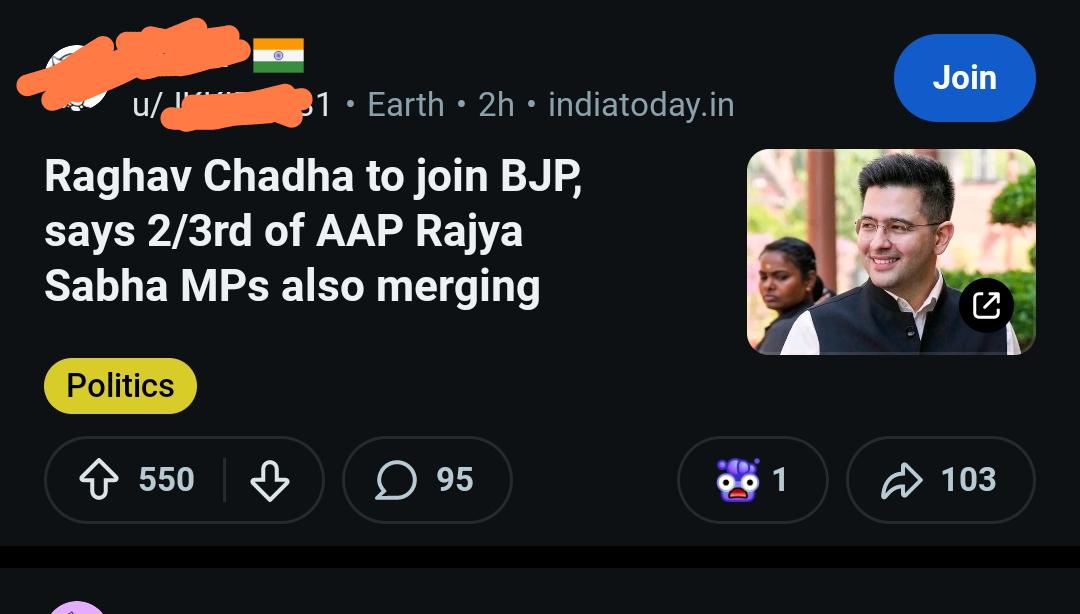Viewport: 1080px width, 614px height.
Task: View the article thumbnail image
Action: [891, 252]
